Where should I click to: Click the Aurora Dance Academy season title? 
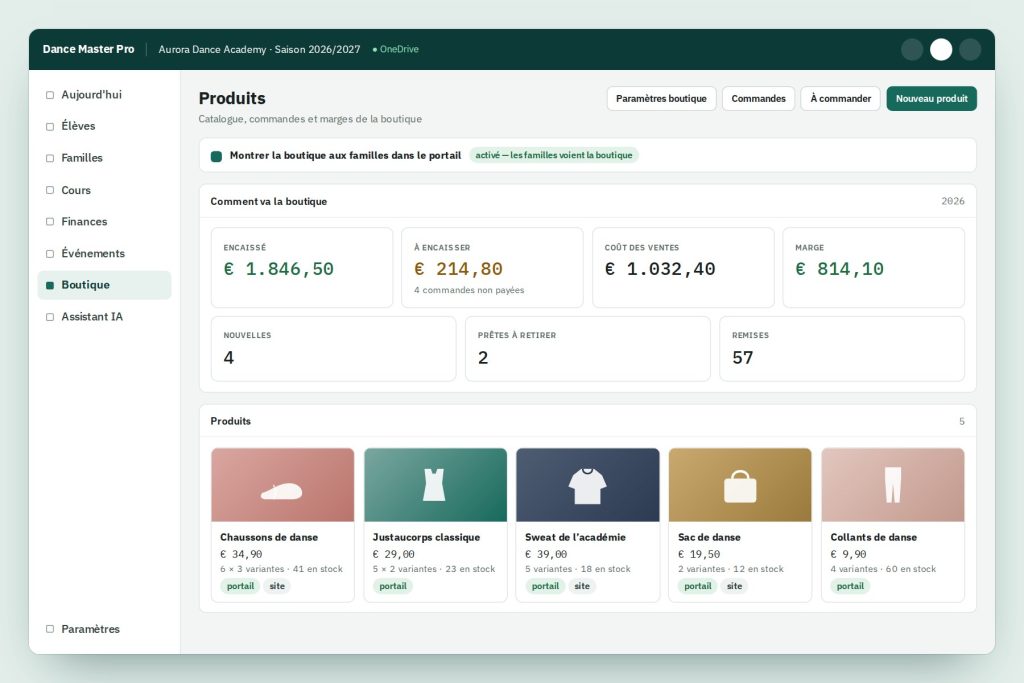(259, 50)
